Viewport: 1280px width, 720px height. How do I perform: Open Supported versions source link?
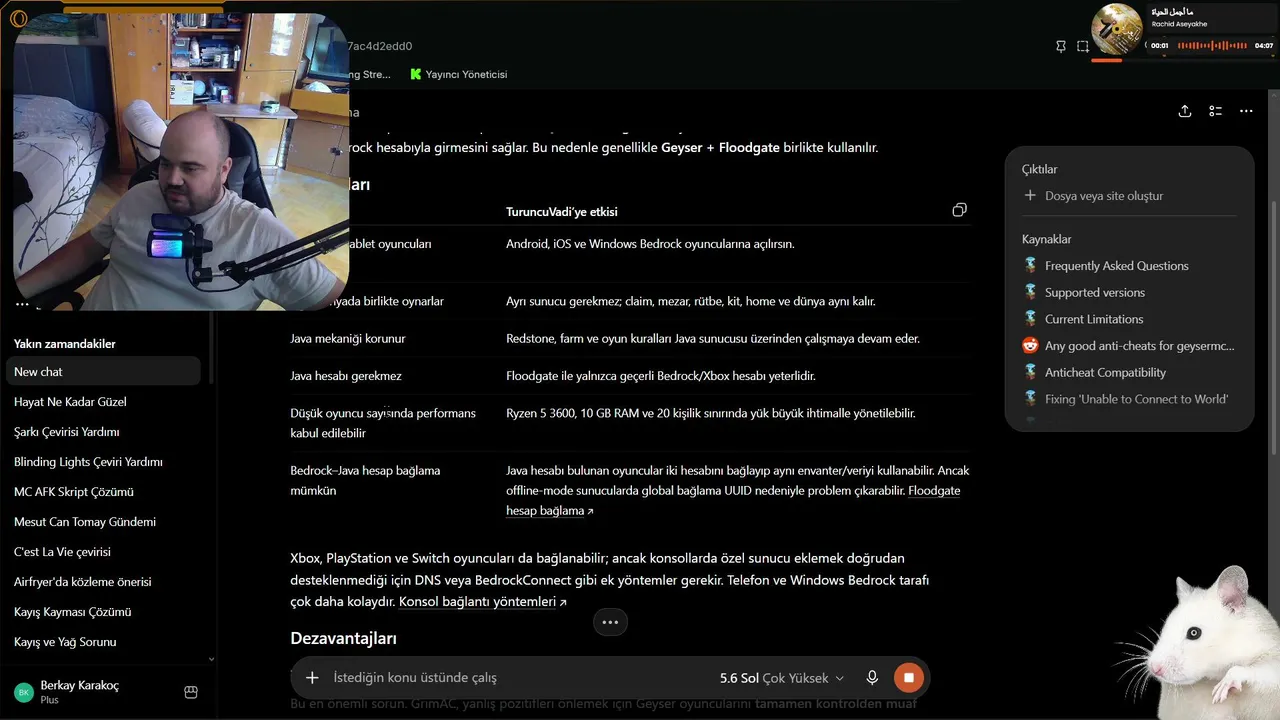point(1095,293)
